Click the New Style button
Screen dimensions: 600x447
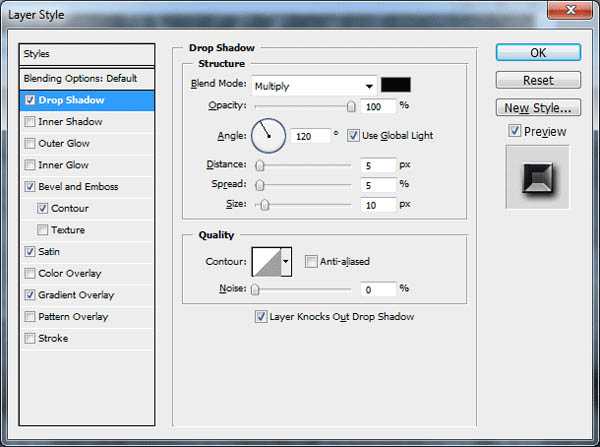click(538, 107)
